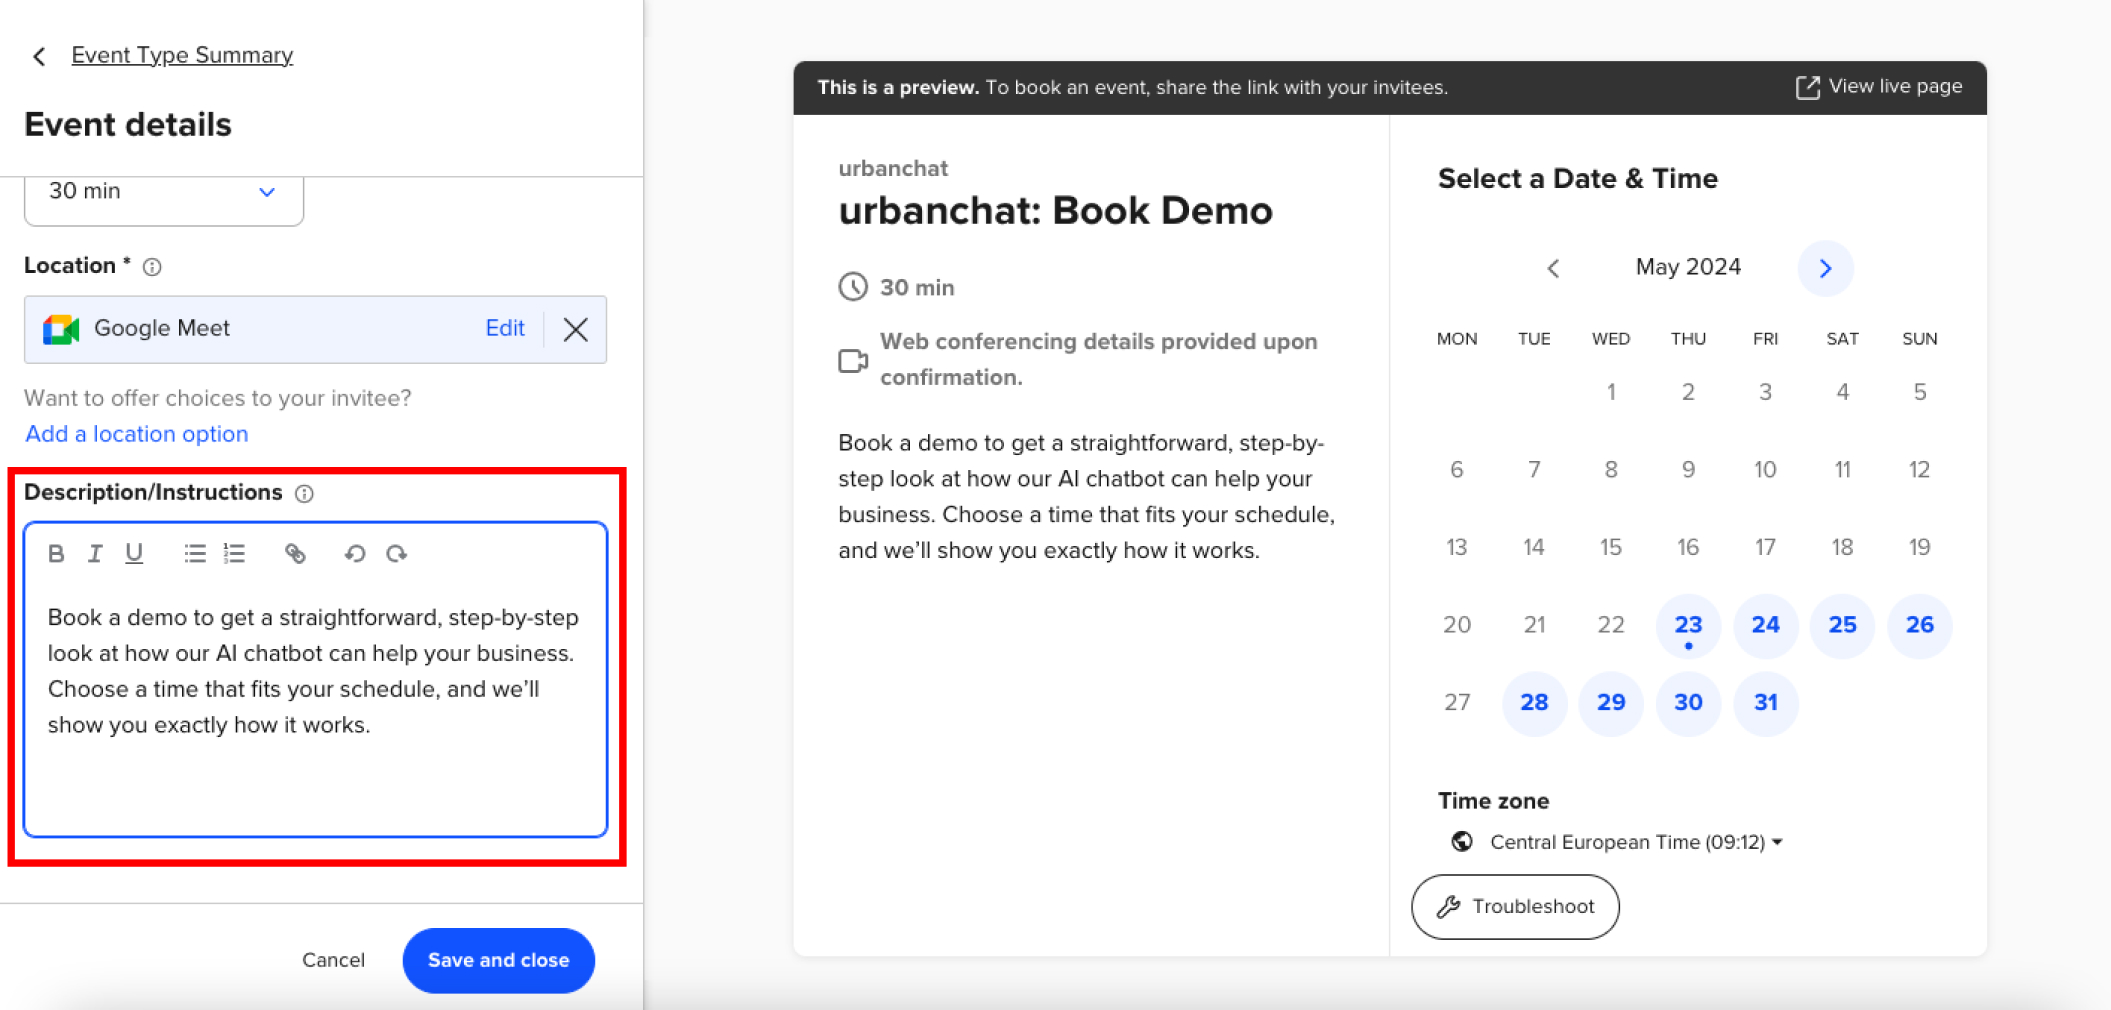The height and width of the screenshot is (1010, 2111).
Task: Click the globe time zone icon
Action: [1461, 842]
